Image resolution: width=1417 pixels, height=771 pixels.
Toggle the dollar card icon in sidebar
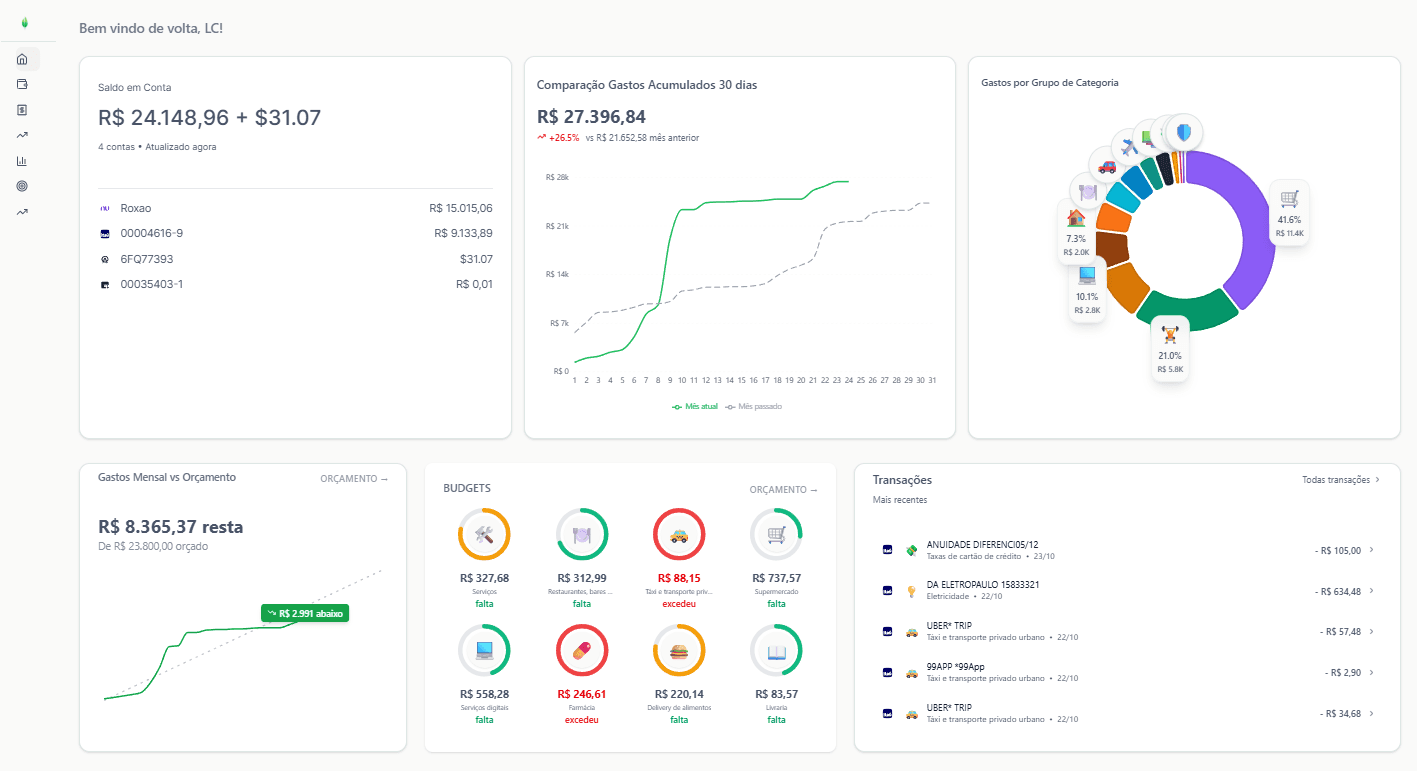click(22, 110)
